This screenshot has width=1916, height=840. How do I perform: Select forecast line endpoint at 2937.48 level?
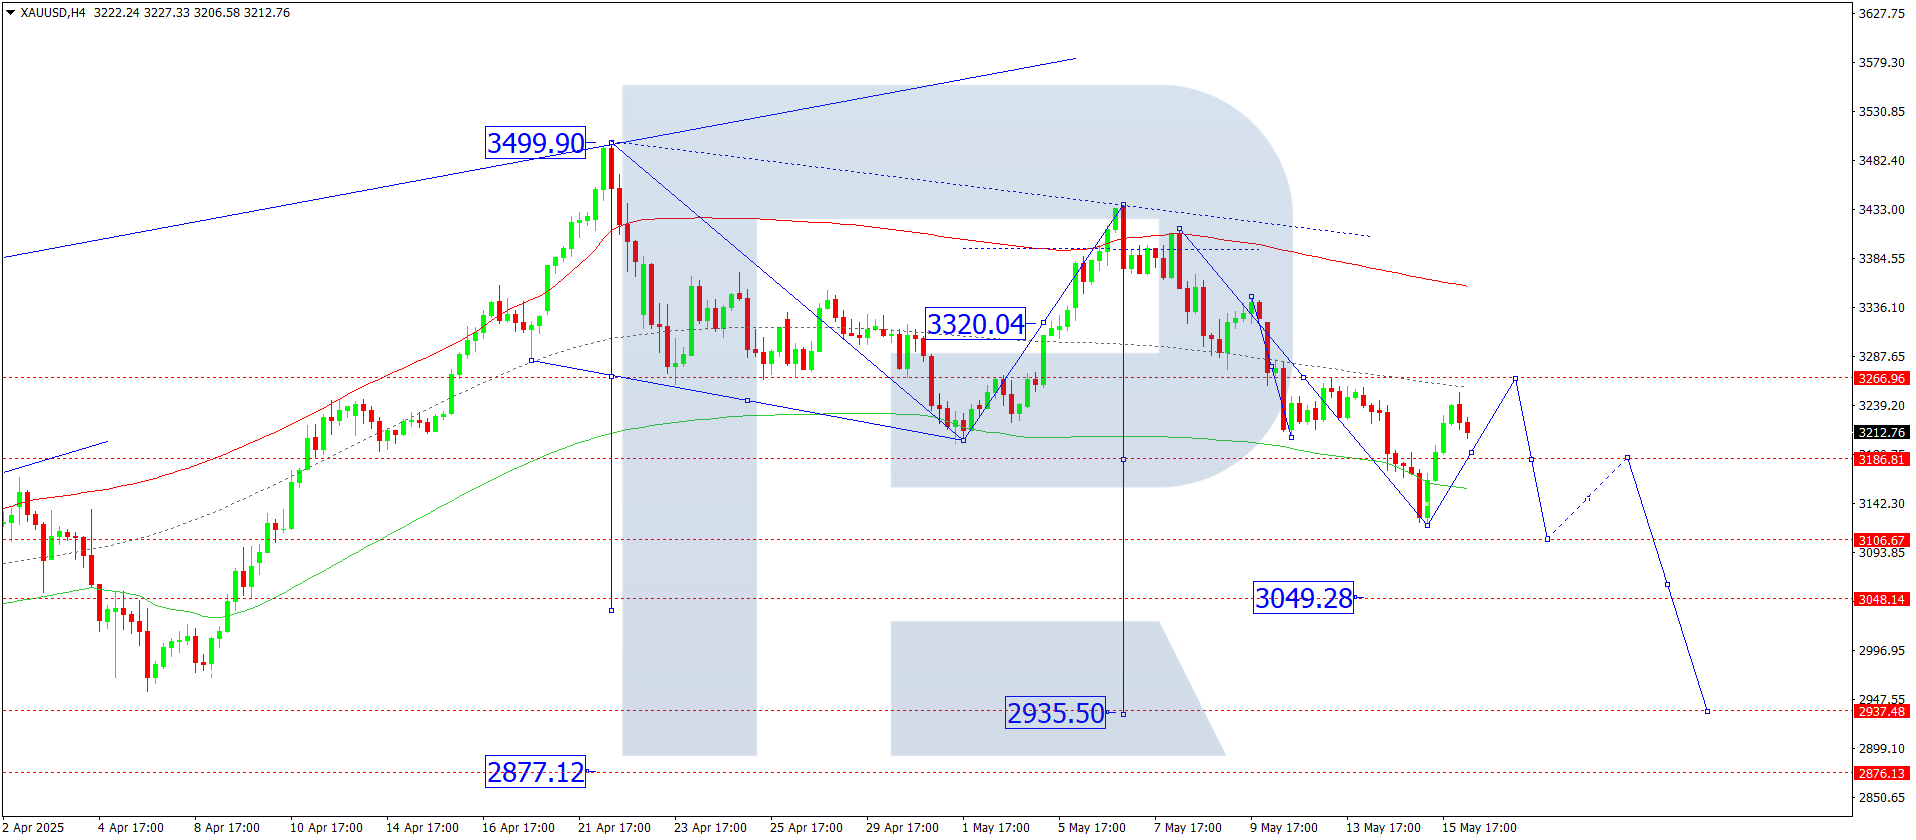tap(1707, 711)
